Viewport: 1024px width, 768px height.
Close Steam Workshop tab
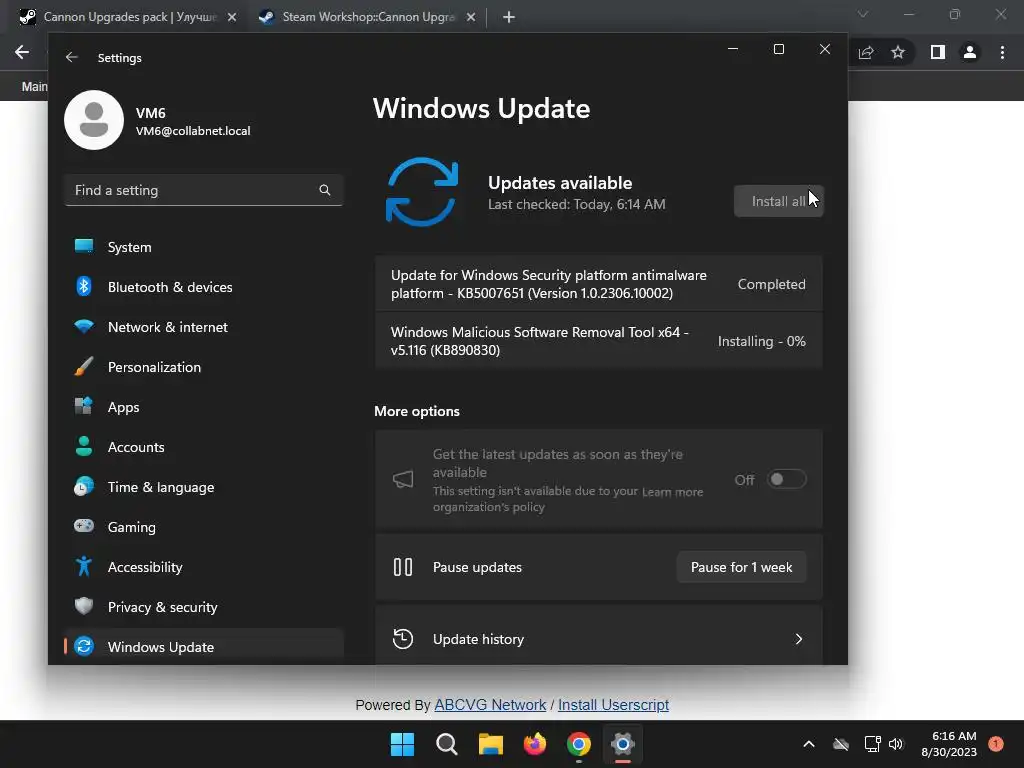[471, 17]
